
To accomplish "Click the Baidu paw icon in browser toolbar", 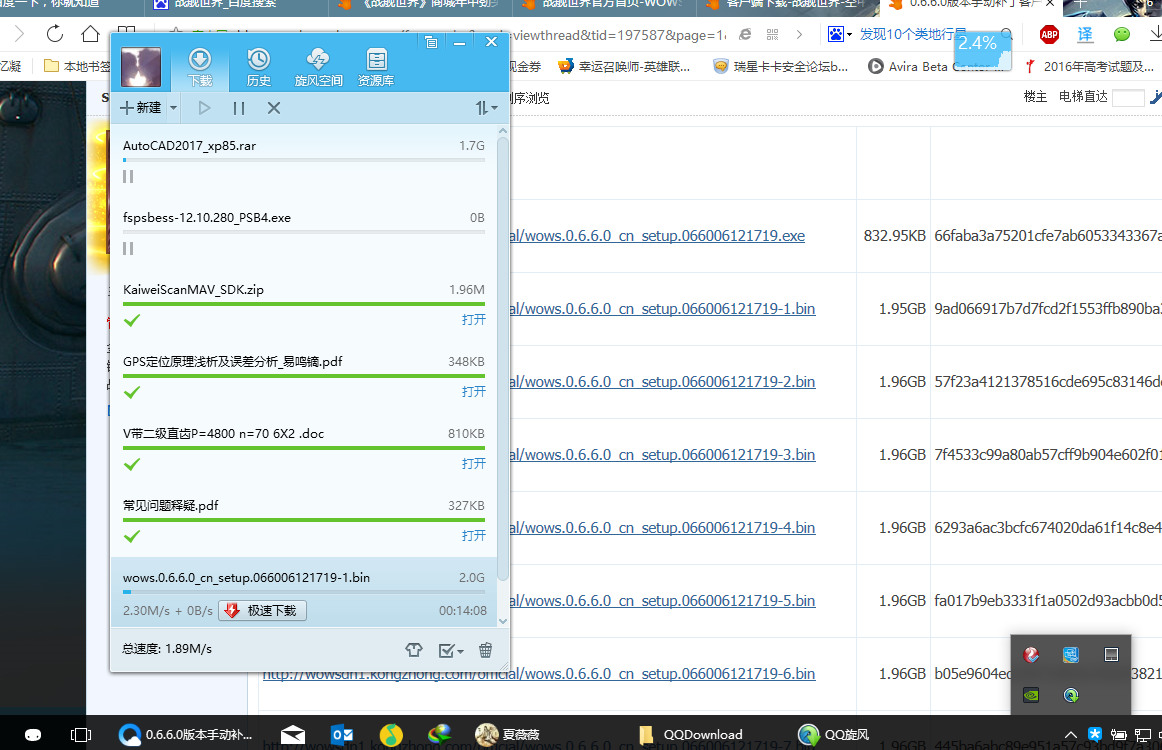I will coord(836,34).
